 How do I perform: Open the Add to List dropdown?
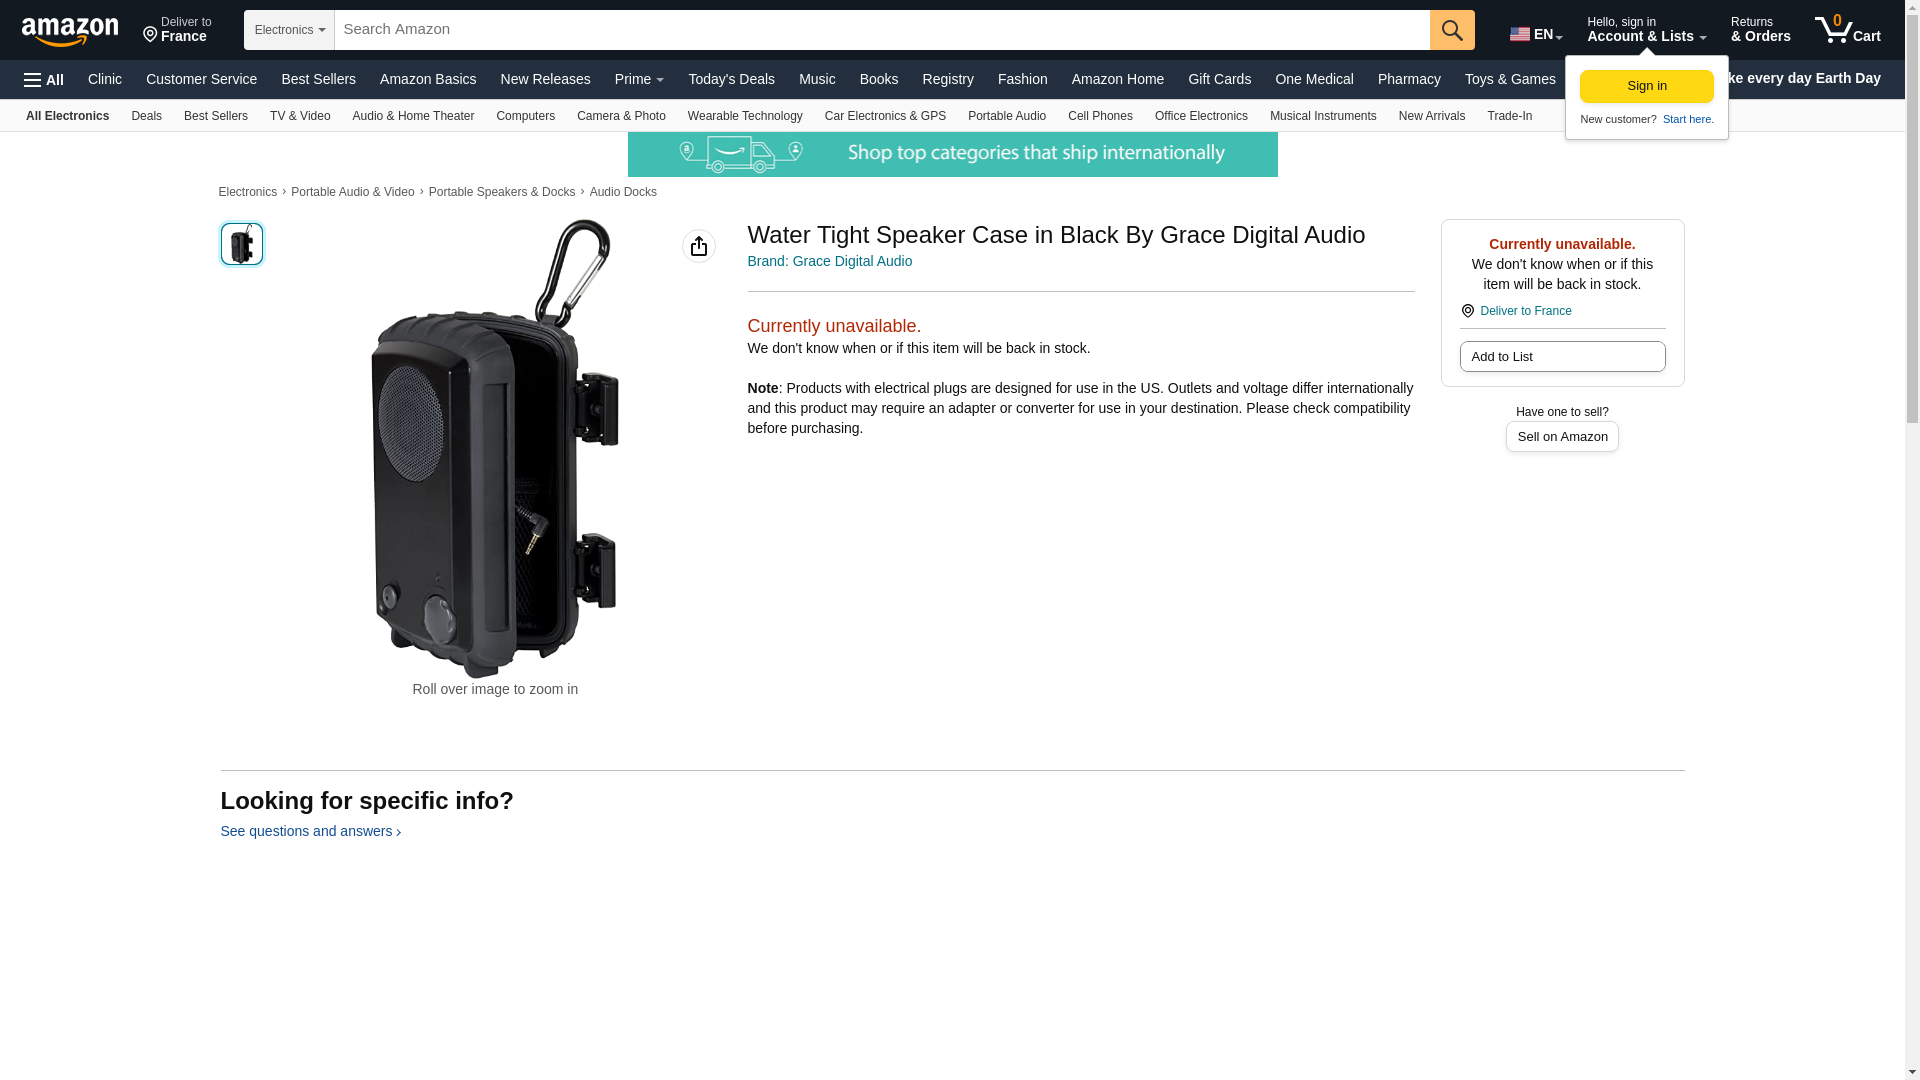click(x=1562, y=357)
